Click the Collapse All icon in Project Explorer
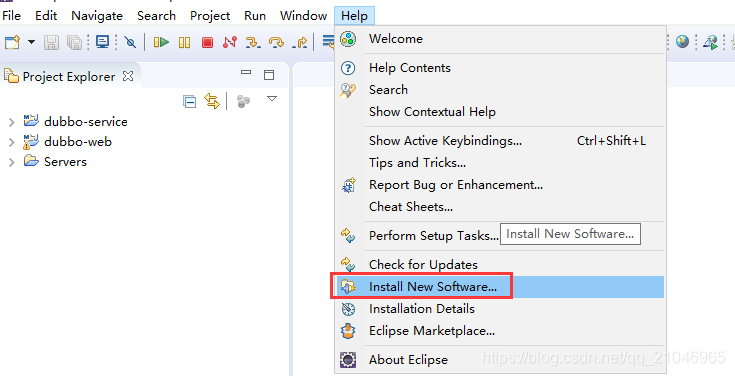 189,101
